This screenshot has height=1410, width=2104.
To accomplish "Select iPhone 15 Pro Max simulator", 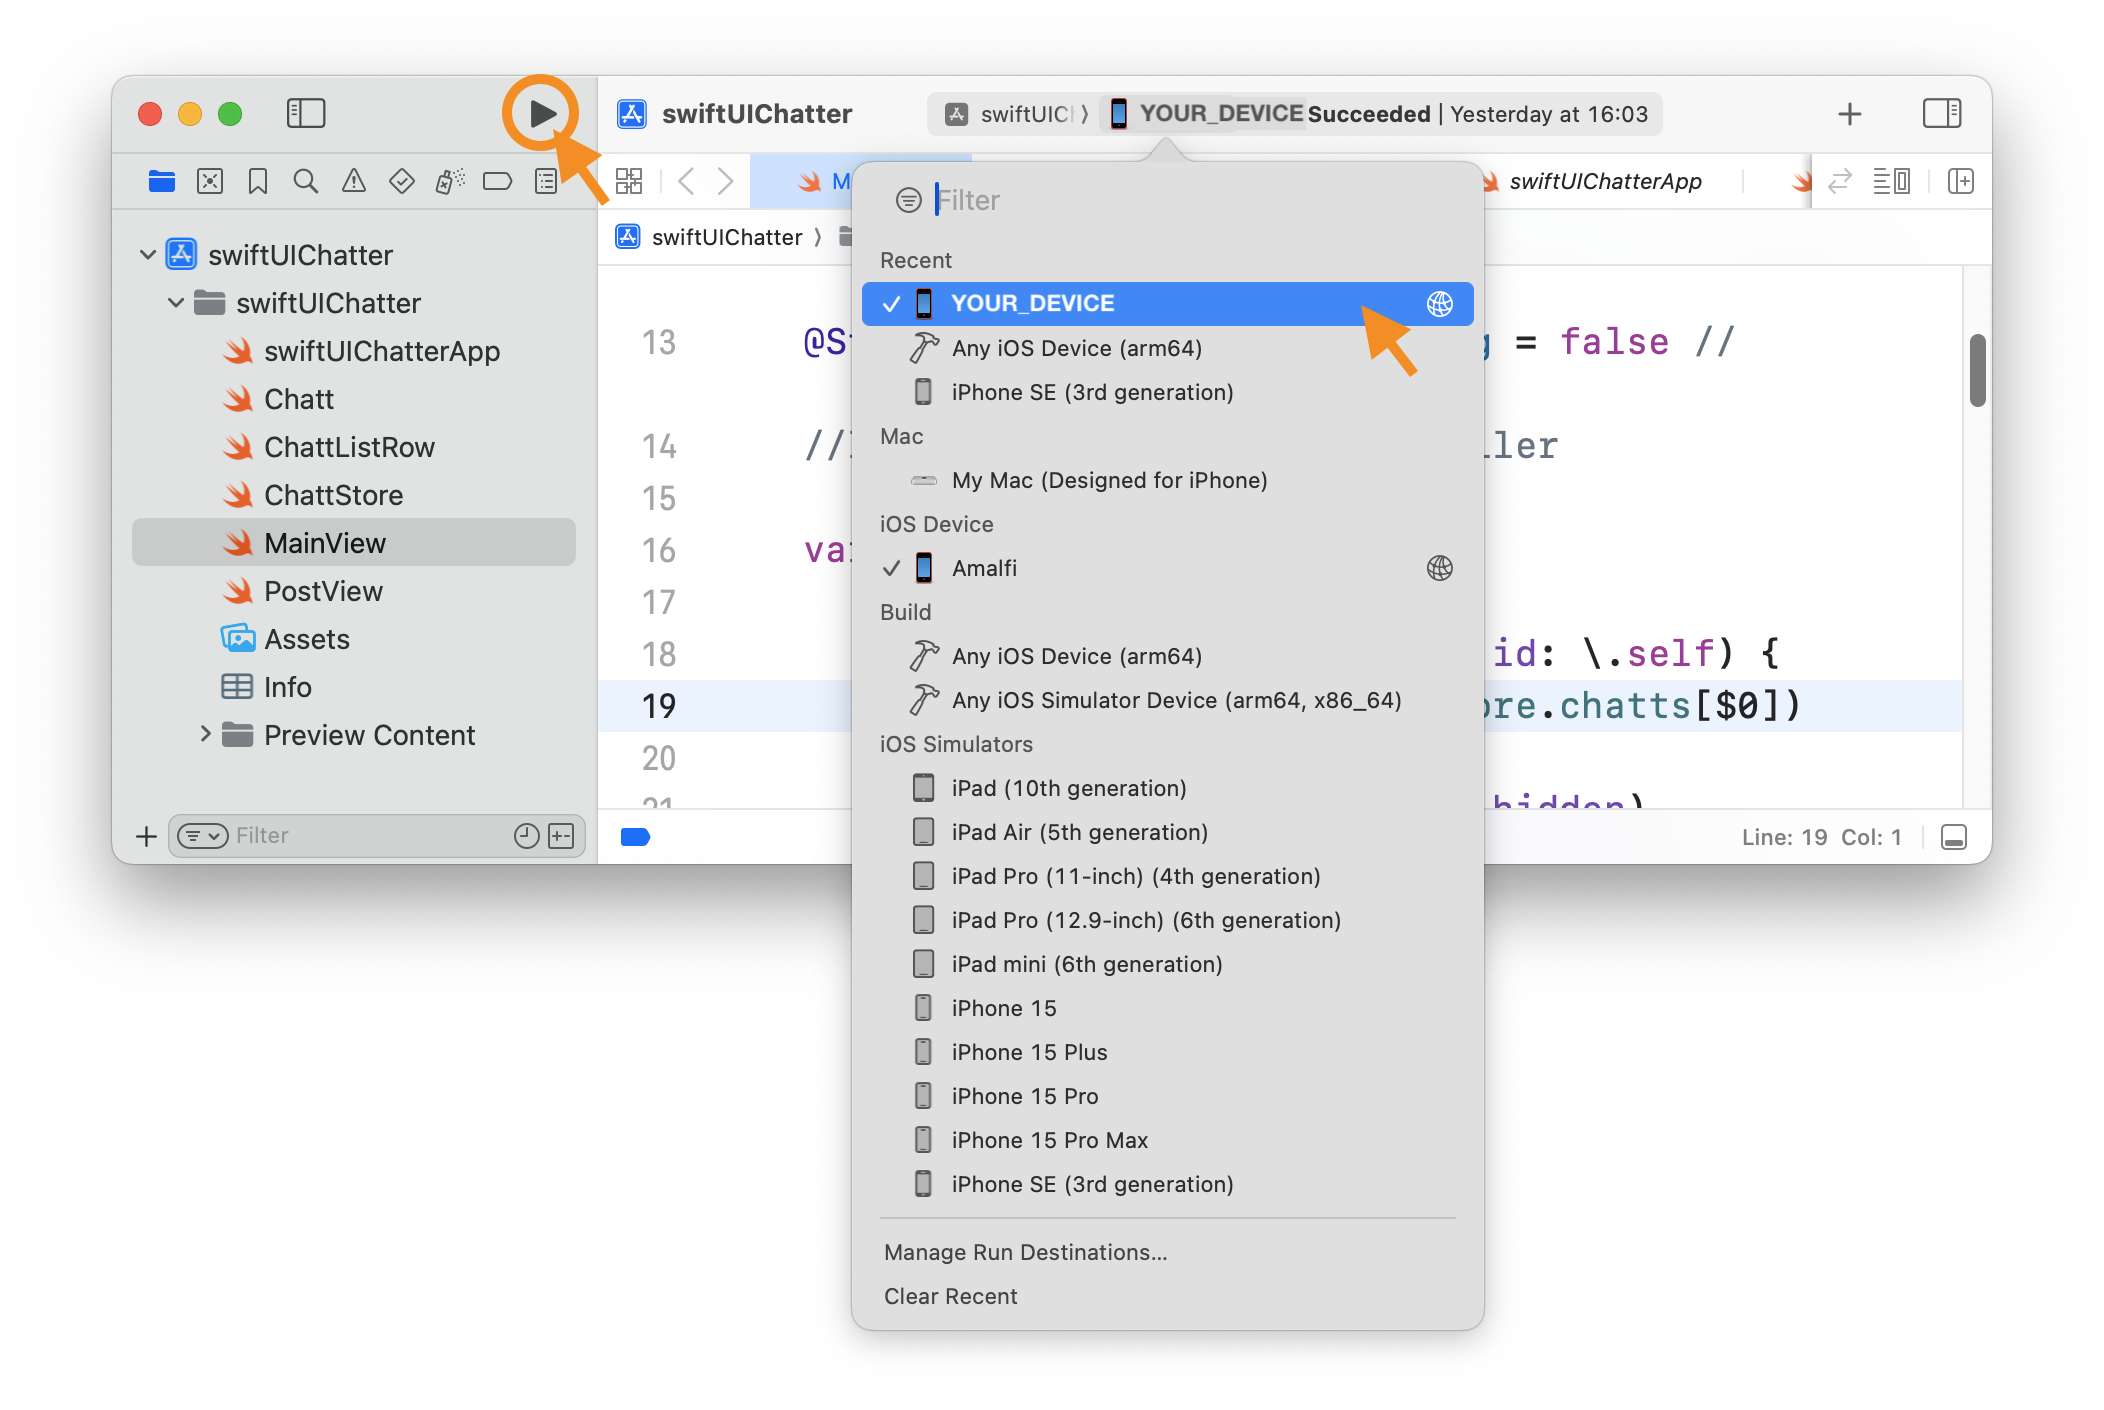I will tap(1049, 1140).
